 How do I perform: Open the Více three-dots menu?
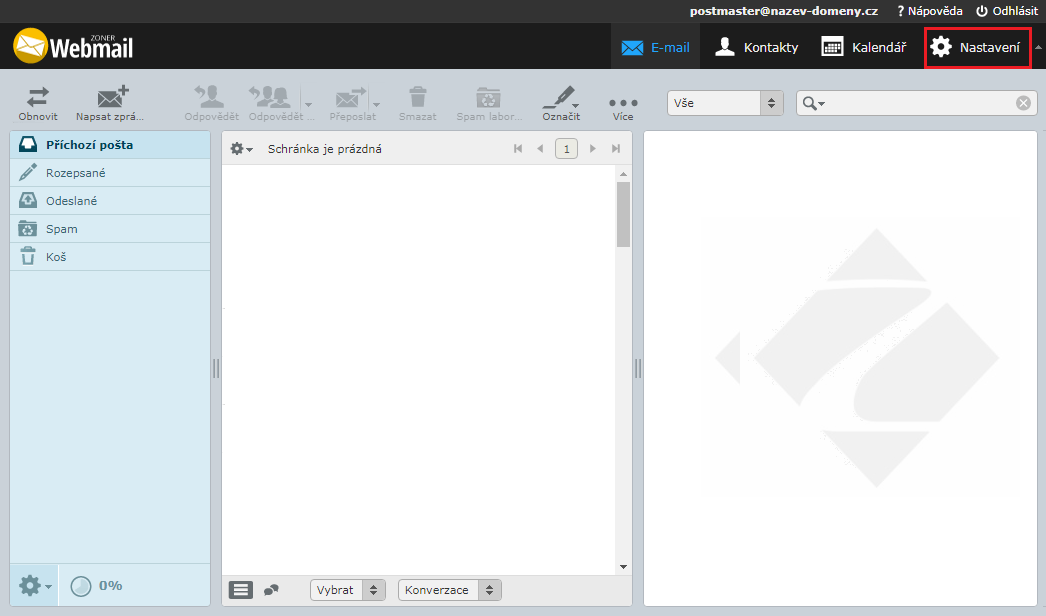pyautogui.click(x=623, y=103)
